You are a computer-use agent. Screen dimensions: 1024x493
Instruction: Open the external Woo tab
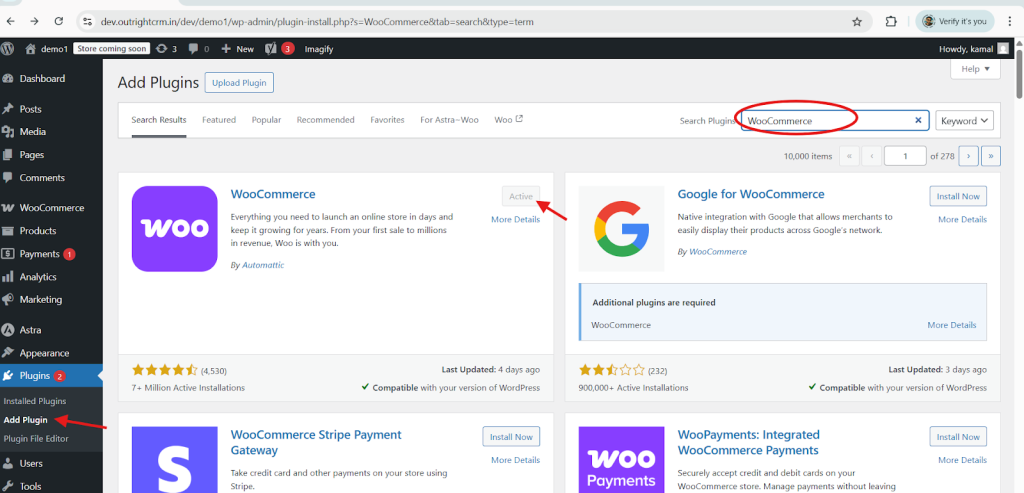(x=509, y=120)
